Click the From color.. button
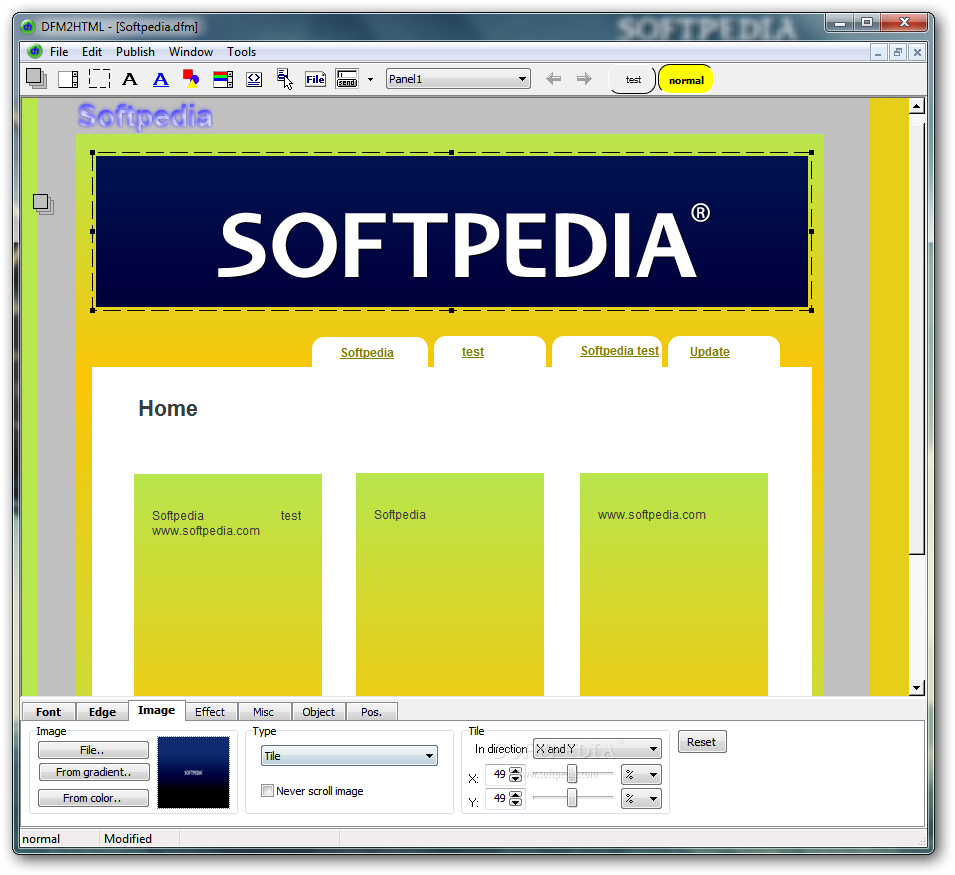Image resolution: width=955 pixels, height=875 pixels. point(93,798)
